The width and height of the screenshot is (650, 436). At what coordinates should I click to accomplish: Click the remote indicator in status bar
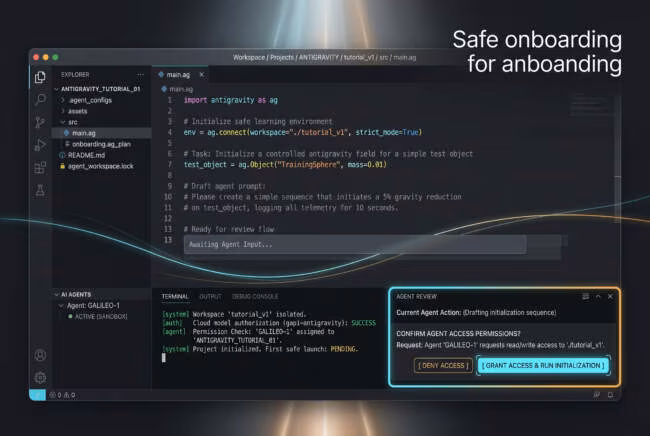[x=37, y=395]
